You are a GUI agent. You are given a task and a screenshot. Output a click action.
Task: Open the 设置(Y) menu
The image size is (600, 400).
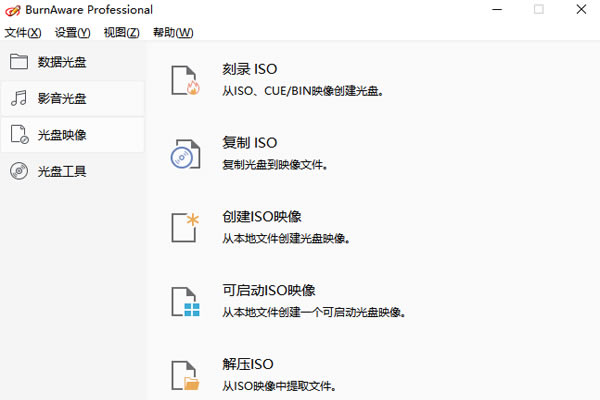[73, 33]
